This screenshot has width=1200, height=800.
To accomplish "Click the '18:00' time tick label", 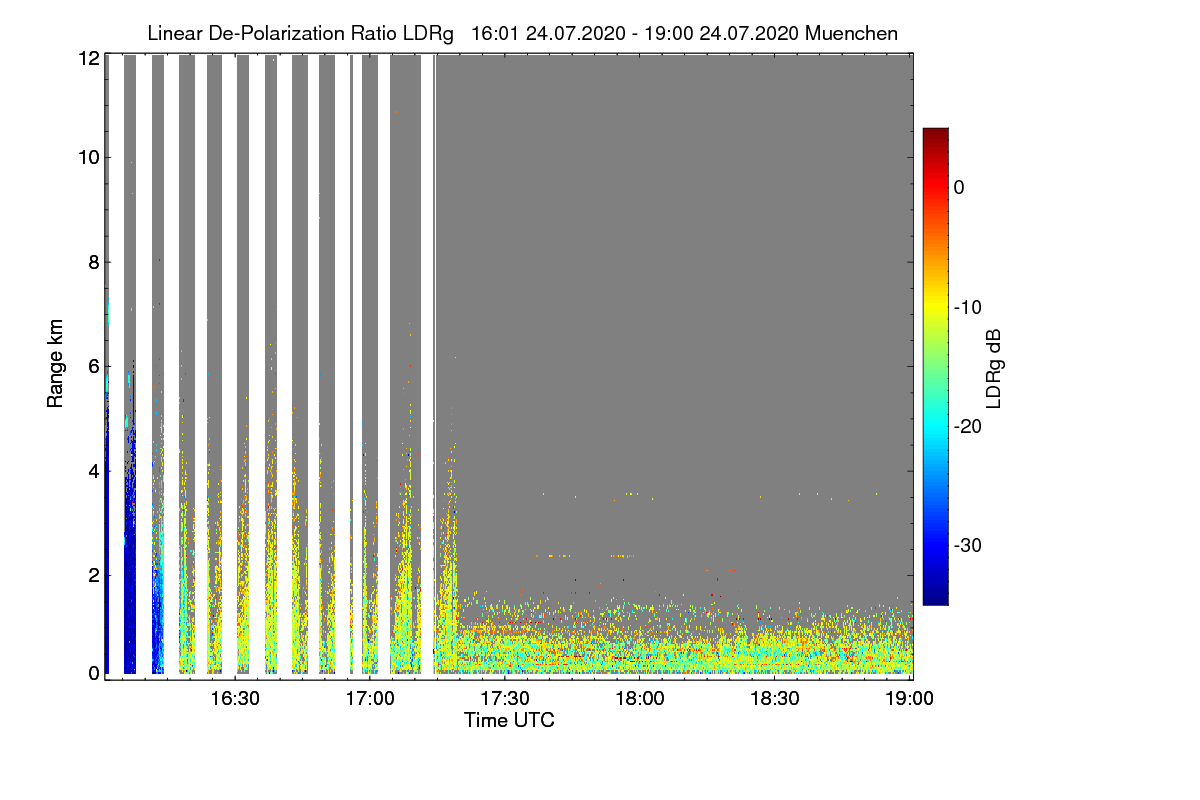I will [x=640, y=698].
